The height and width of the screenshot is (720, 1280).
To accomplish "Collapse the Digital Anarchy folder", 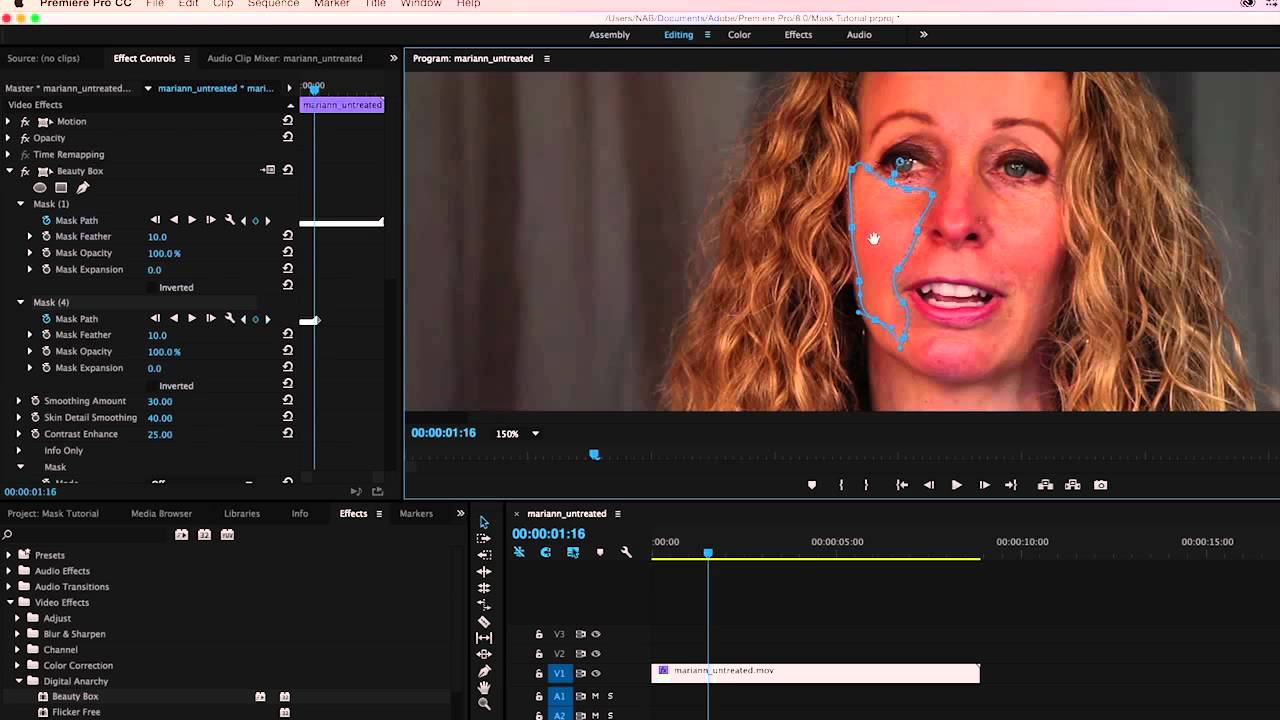I will click(18, 681).
